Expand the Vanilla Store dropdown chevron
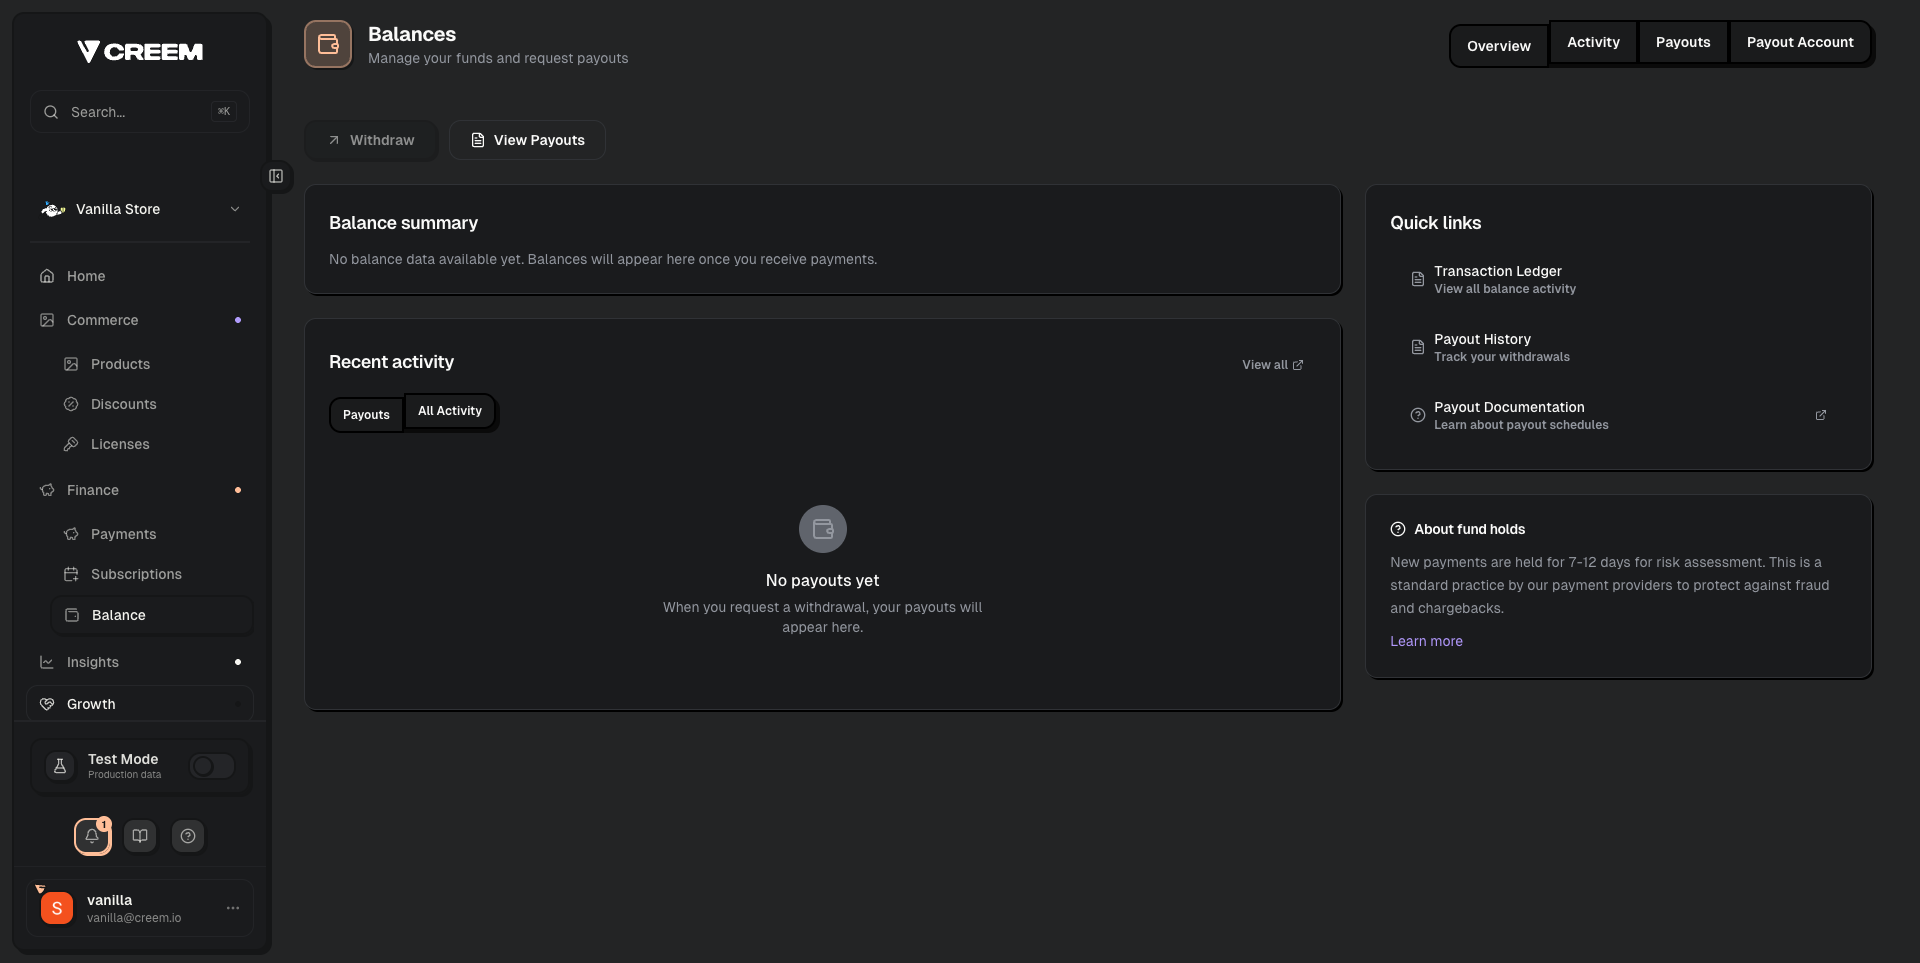 (x=235, y=209)
